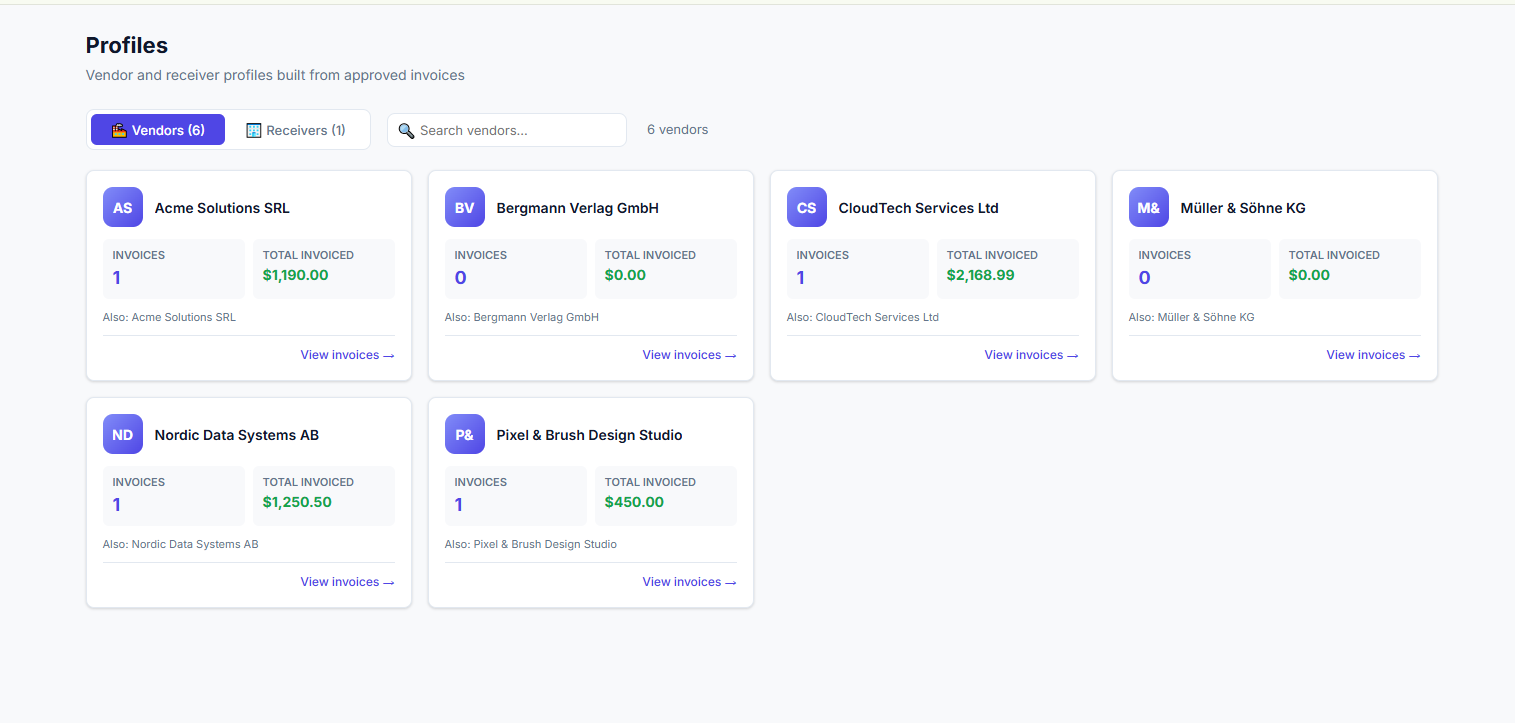Focus the Search vendors input field
This screenshot has height=723, width=1515.
507,130
